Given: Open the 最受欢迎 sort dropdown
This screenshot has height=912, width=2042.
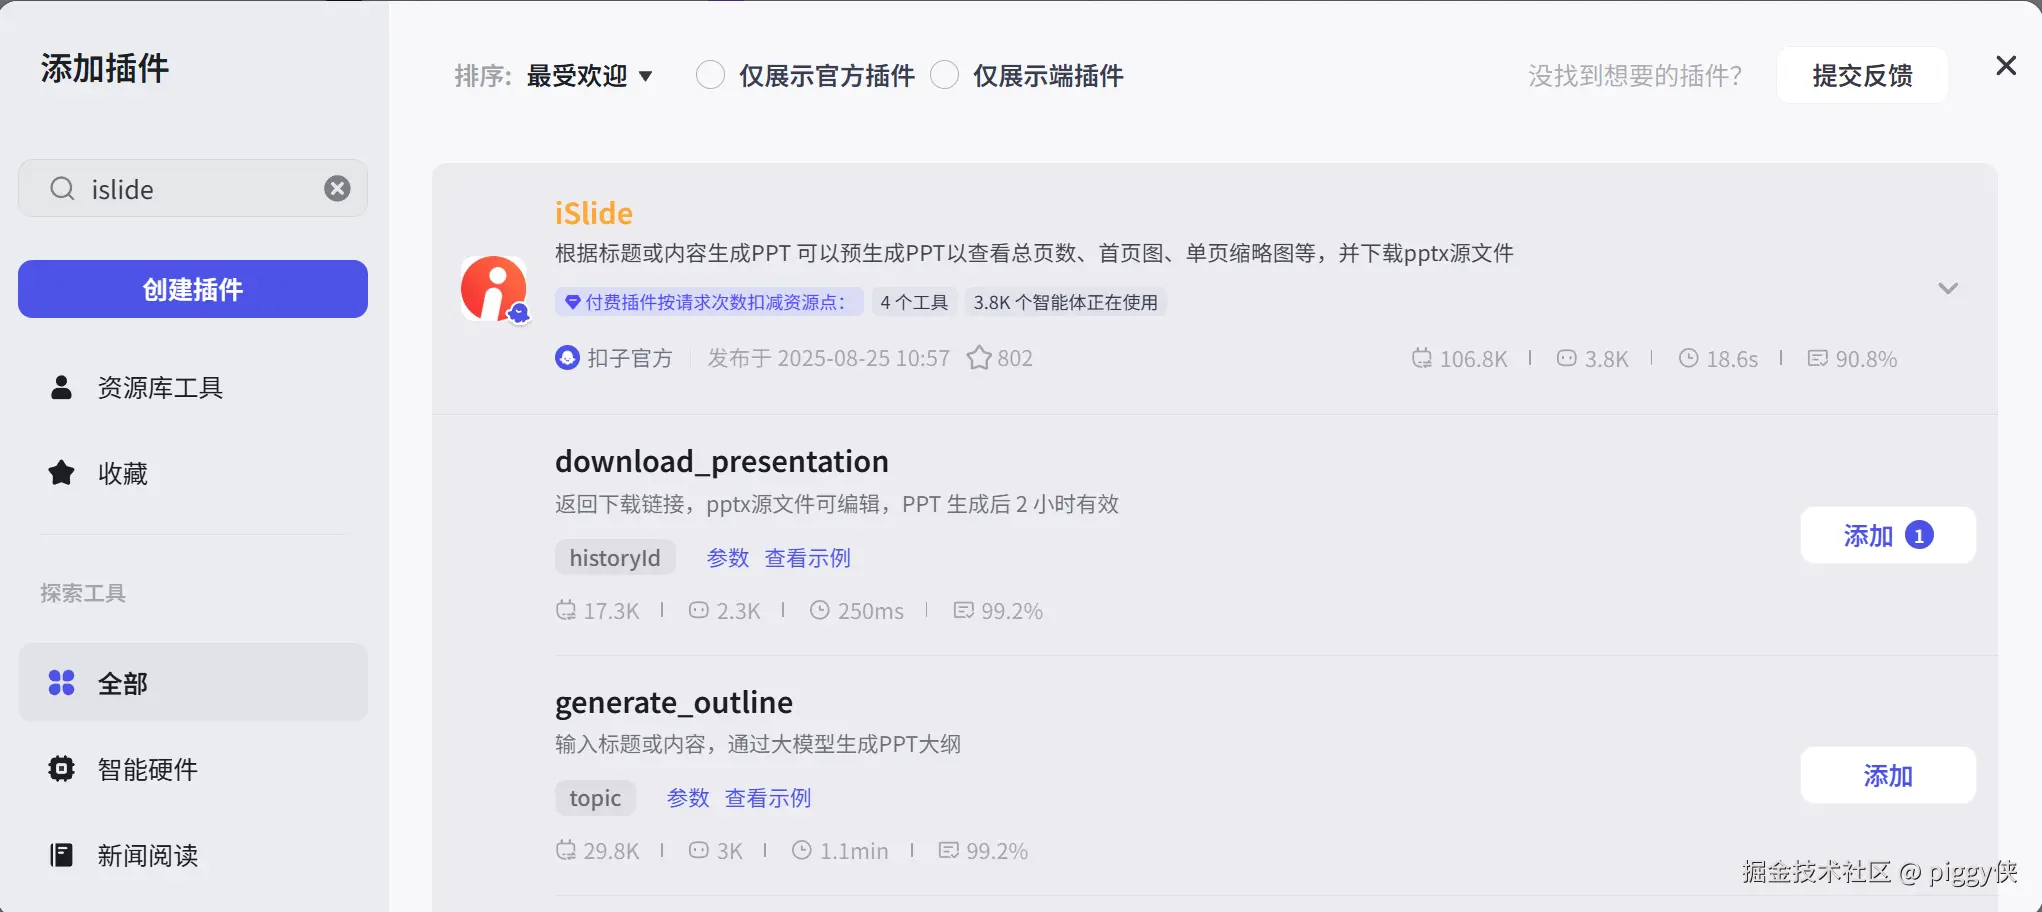Looking at the screenshot, I should coord(589,76).
